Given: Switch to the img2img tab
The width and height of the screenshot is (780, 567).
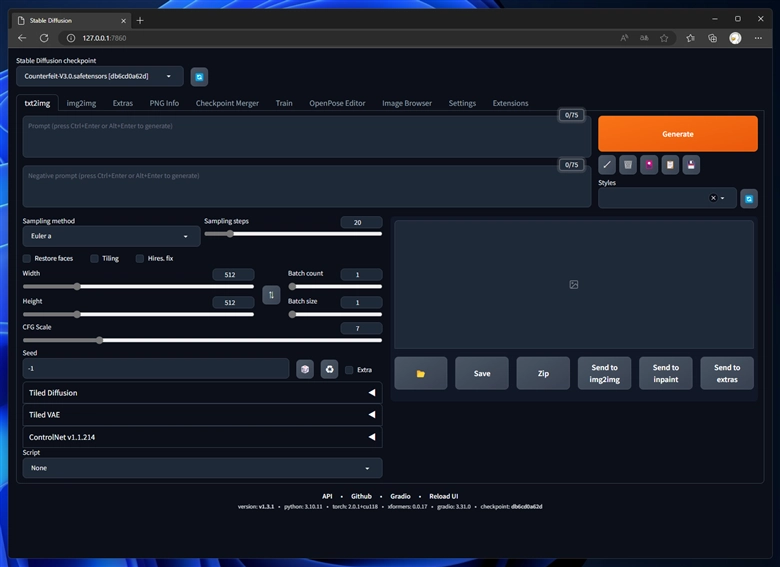Looking at the screenshot, I should tap(82, 103).
